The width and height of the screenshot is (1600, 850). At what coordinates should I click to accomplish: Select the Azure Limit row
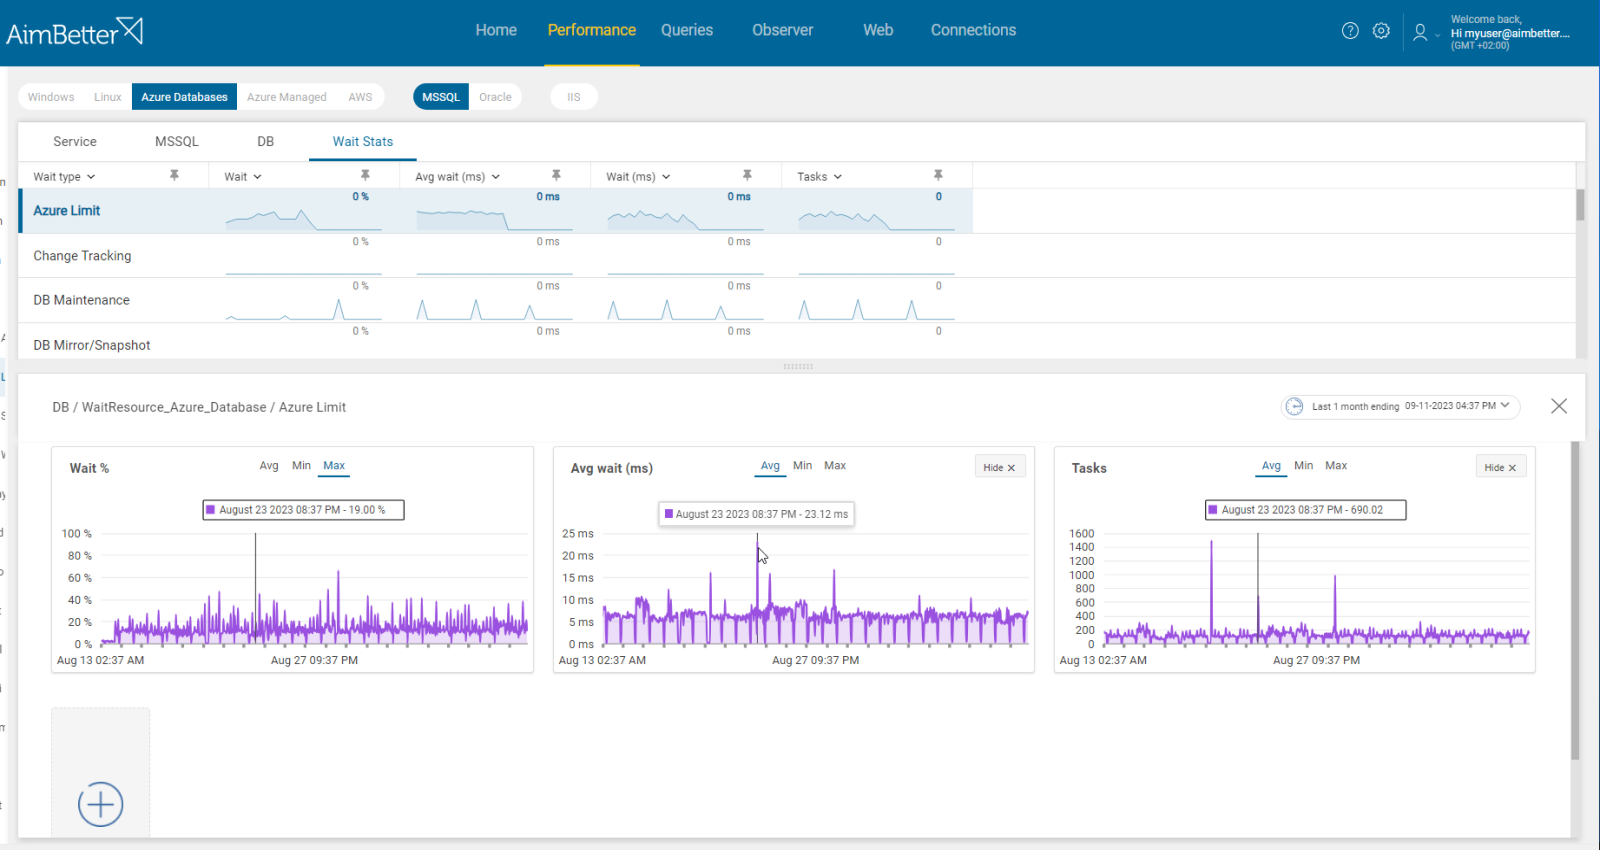[x=496, y=211]
